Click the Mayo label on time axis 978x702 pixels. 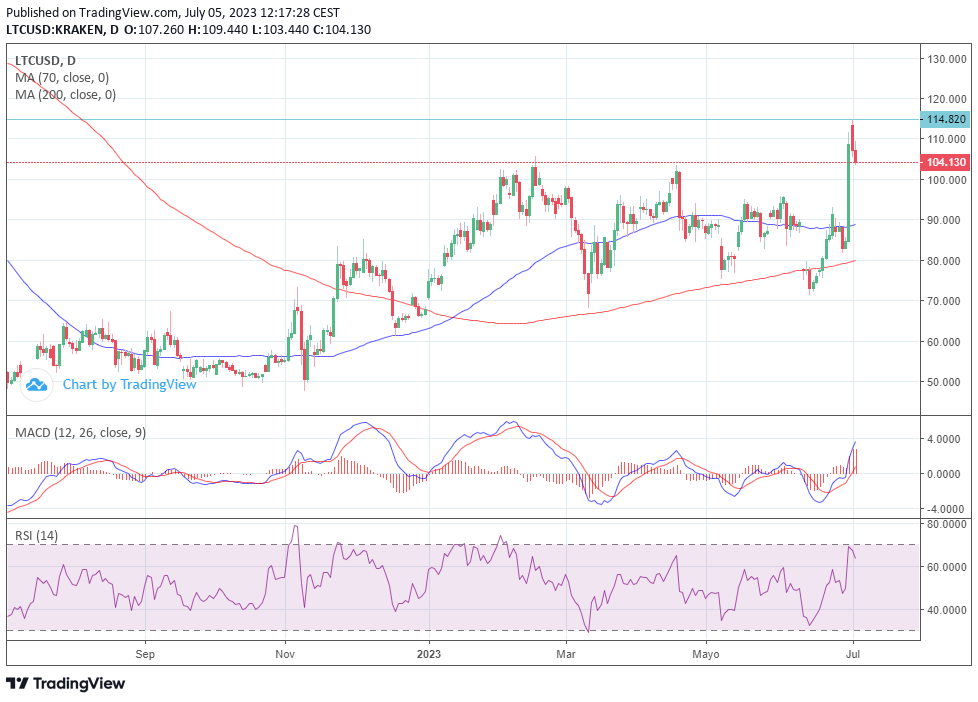(x=706, y=654)
